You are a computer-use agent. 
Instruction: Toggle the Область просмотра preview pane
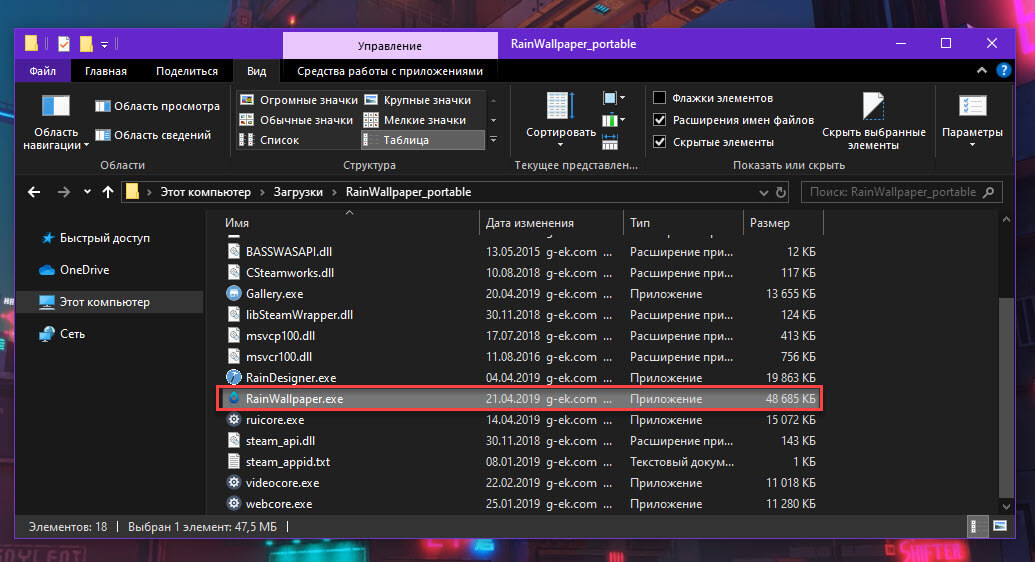pyautogui.click(x=157, y=106)
